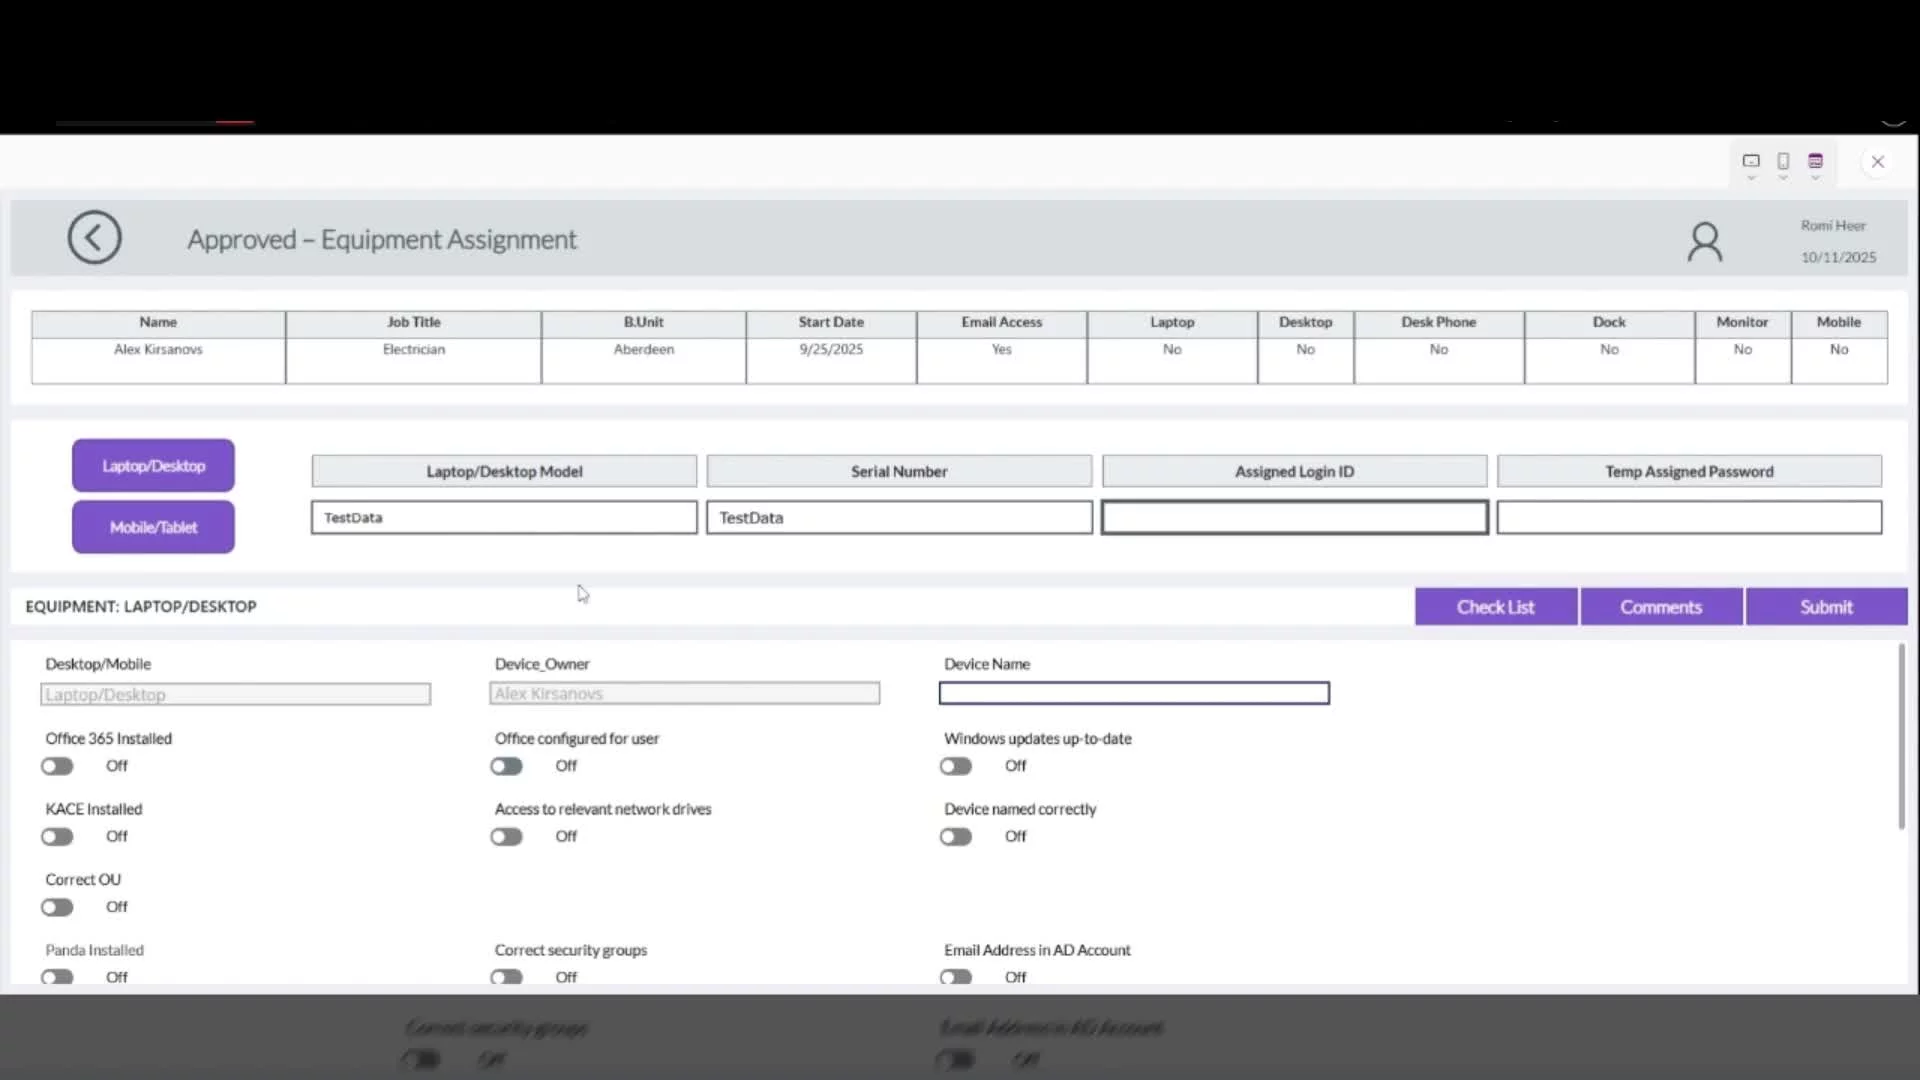Click the checklist vertical scrollbar
This screenshot has height=1080, width=1920.
point(1901,736)
